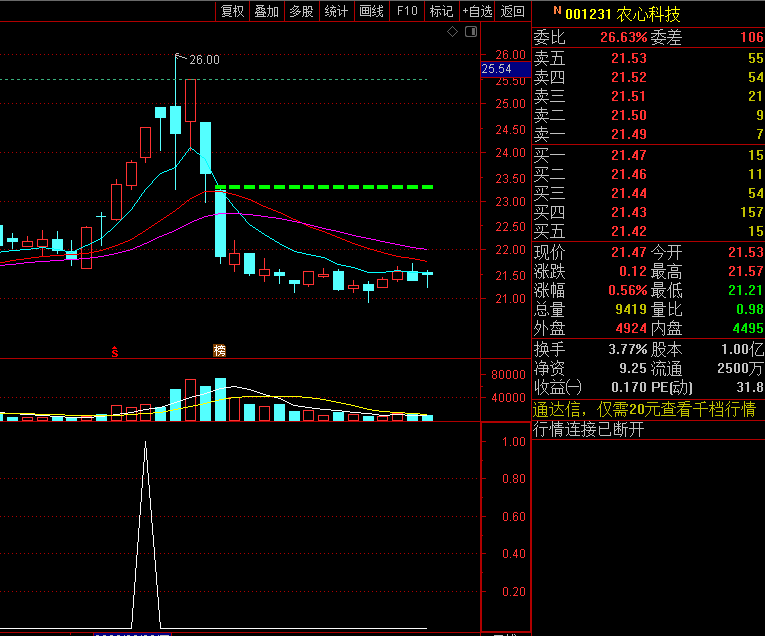This screenshot has width=765, height=636.
Task: Select 卖二 price 21.50
Action: [x=629, y=116]
